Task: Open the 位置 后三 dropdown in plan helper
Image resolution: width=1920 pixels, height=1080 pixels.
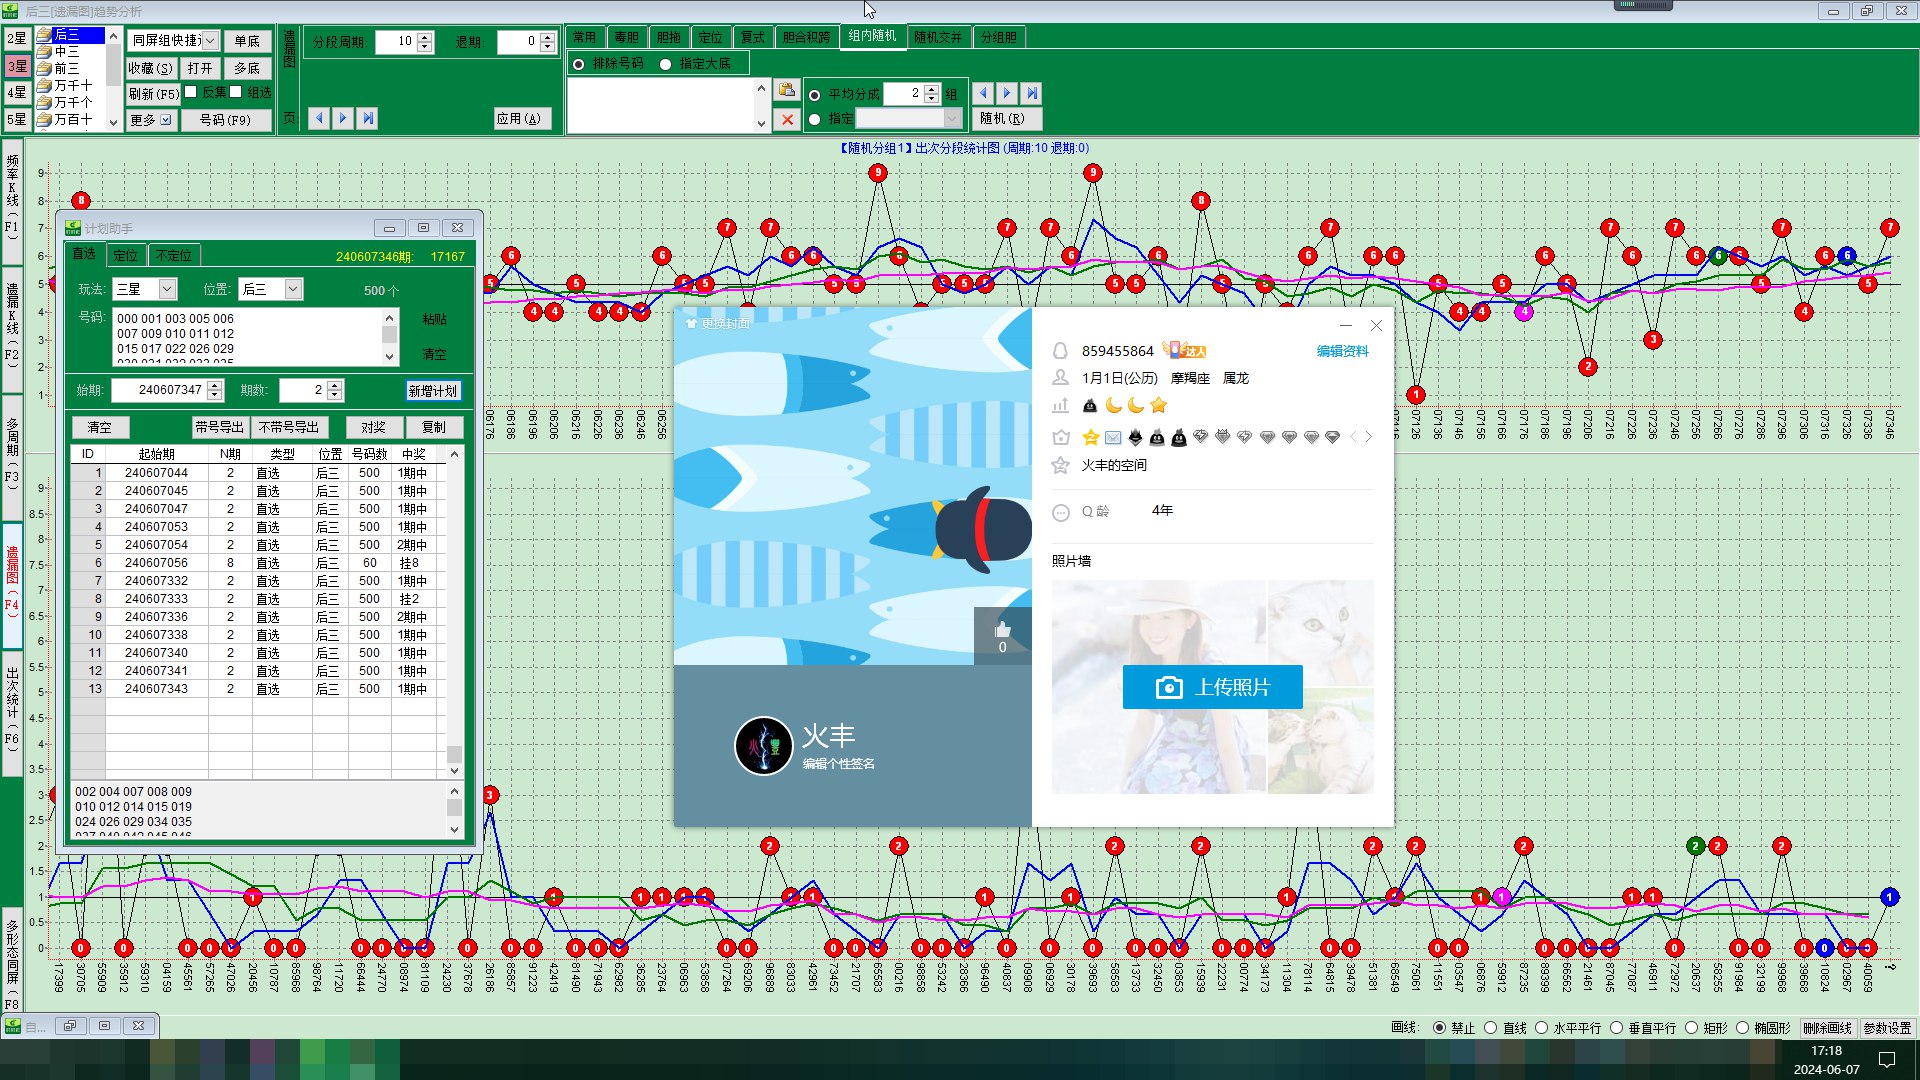Action: point(293,289)
